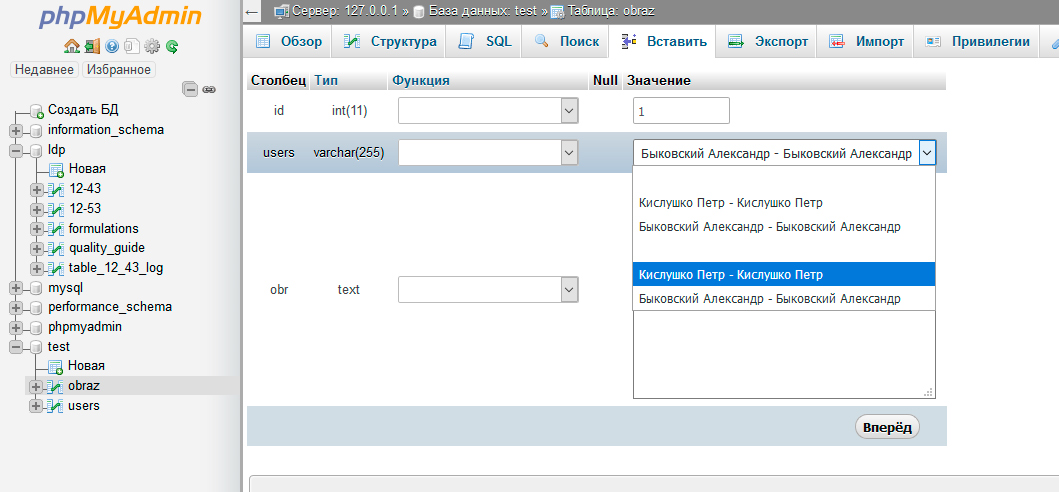
Task: Click the back arrow left of breadcrumb
Action: (252, 11)
